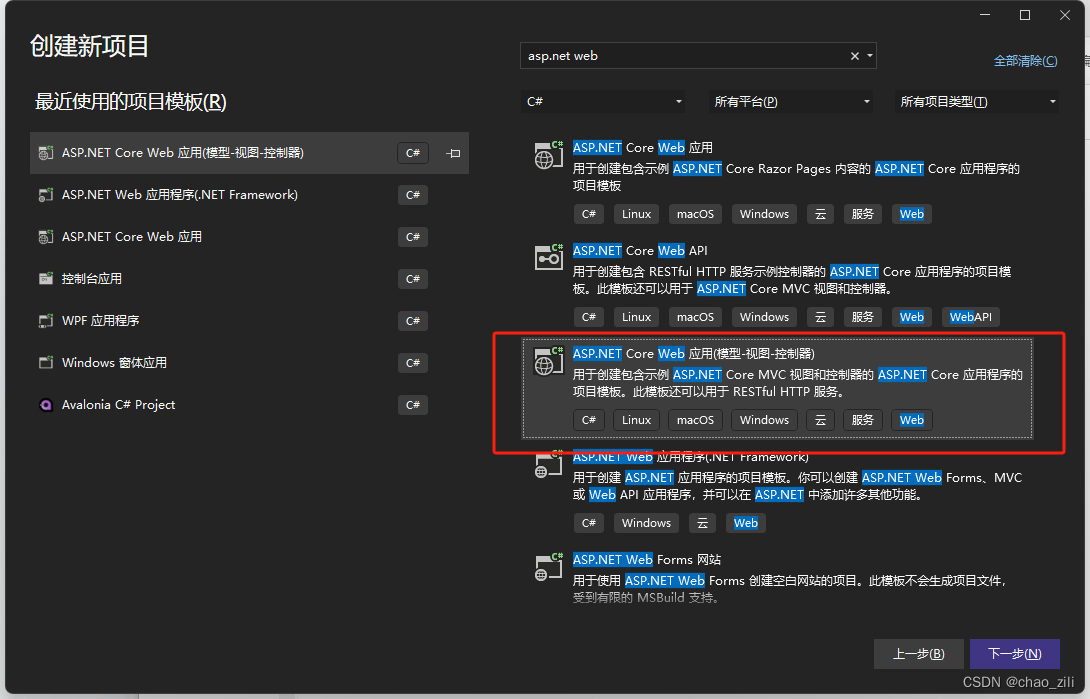
Task: Pin the recent MVC template with pin icon
Action: 453,153
